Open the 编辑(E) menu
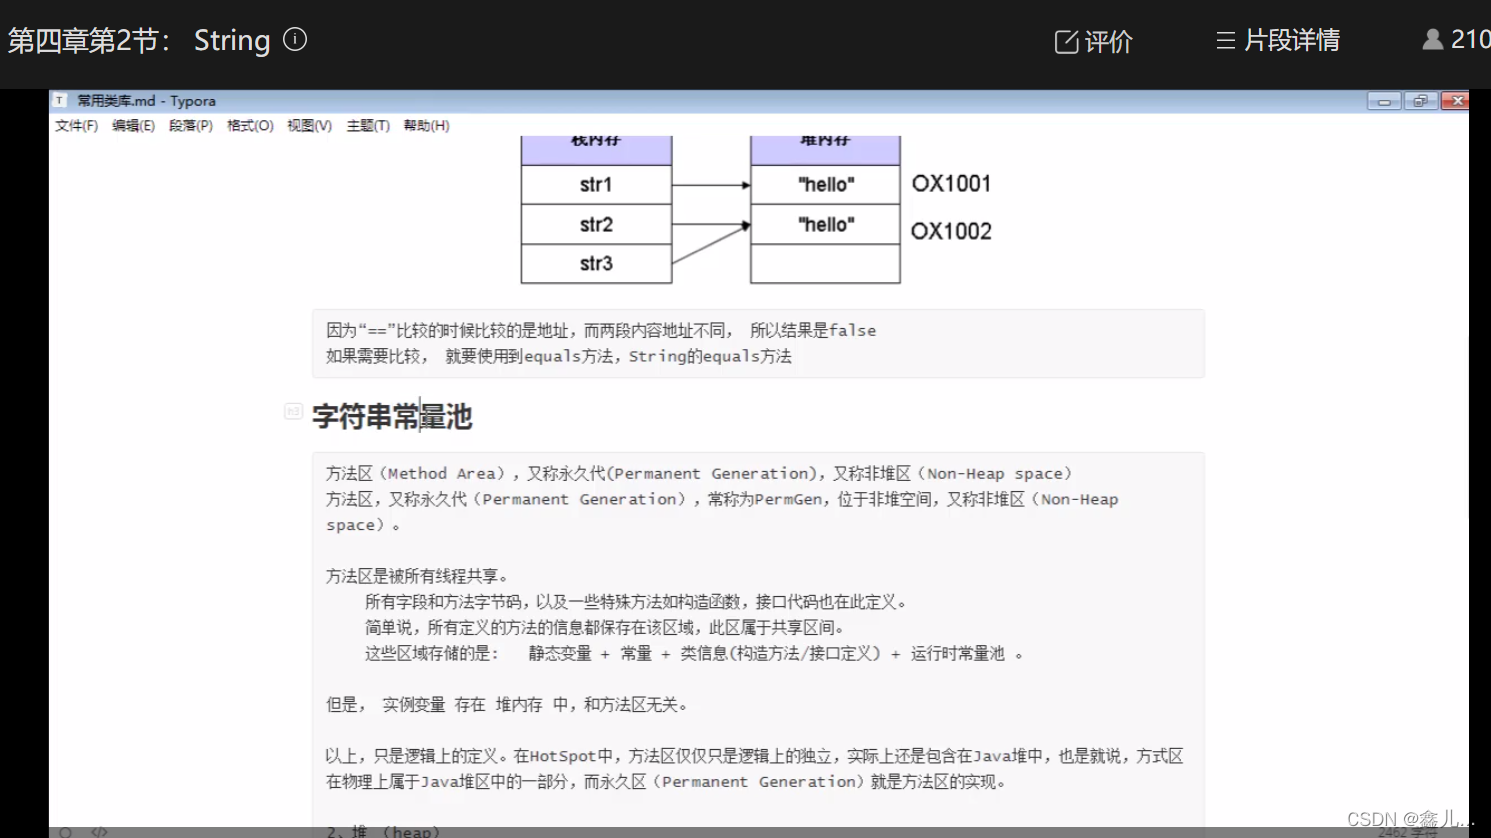1491x838 pixels. click(133, 126)
